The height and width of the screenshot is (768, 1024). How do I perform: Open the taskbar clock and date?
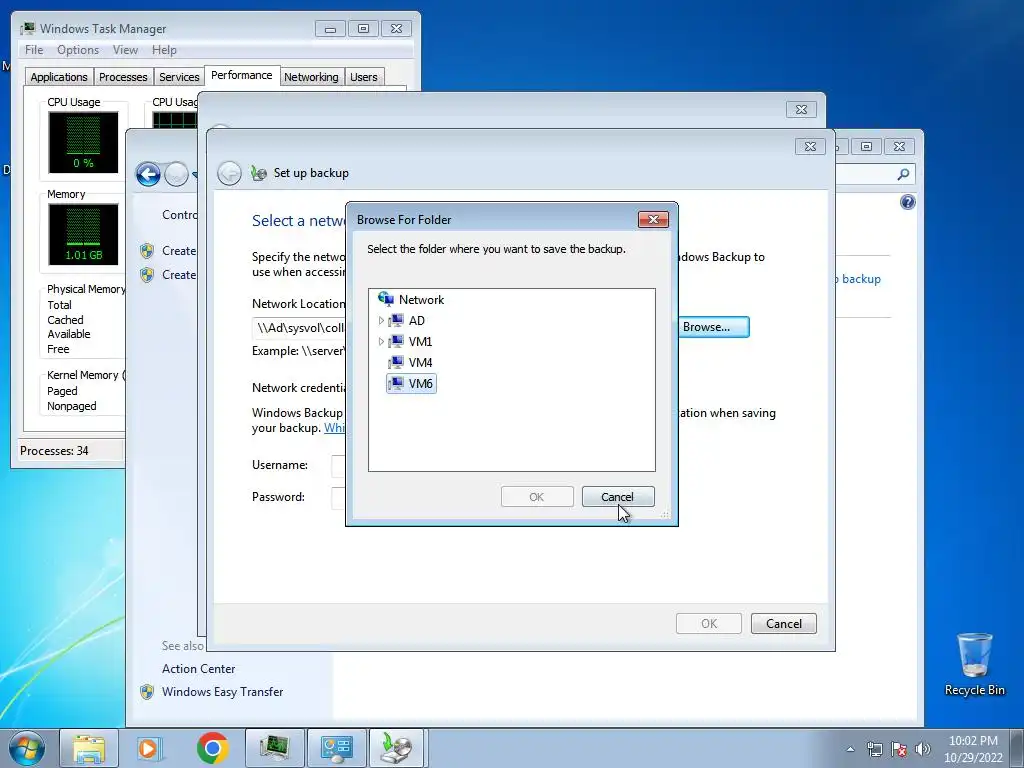point(973,749)
